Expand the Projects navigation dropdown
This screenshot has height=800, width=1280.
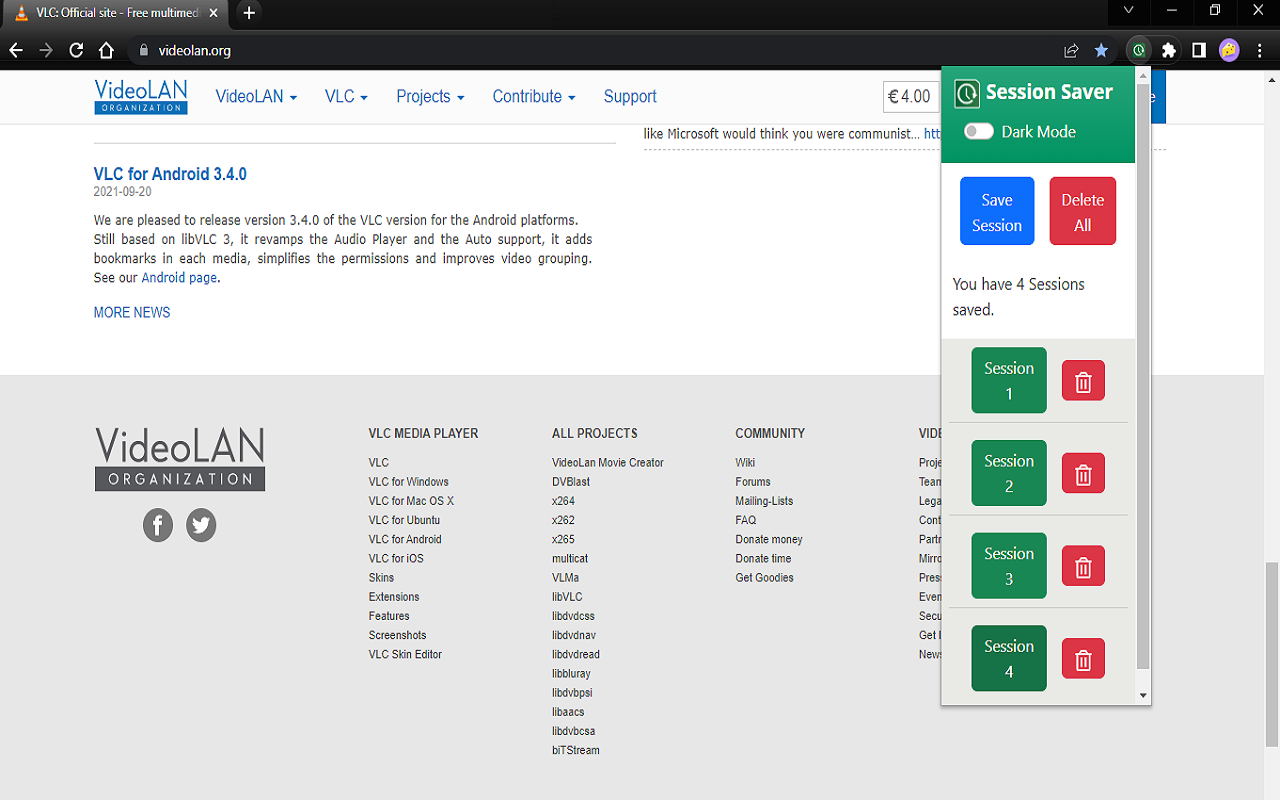pos(430,96)
